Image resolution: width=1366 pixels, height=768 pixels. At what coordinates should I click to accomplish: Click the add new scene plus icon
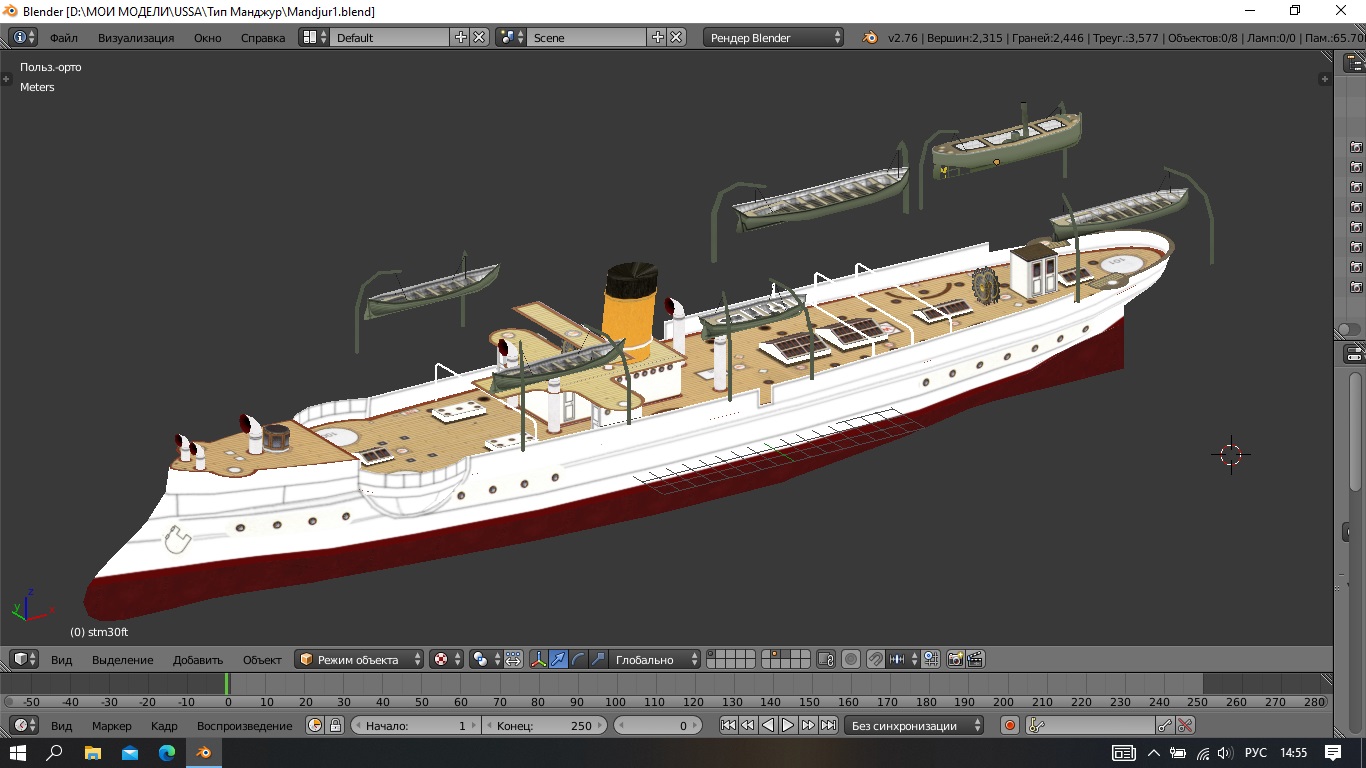point(657,37)
